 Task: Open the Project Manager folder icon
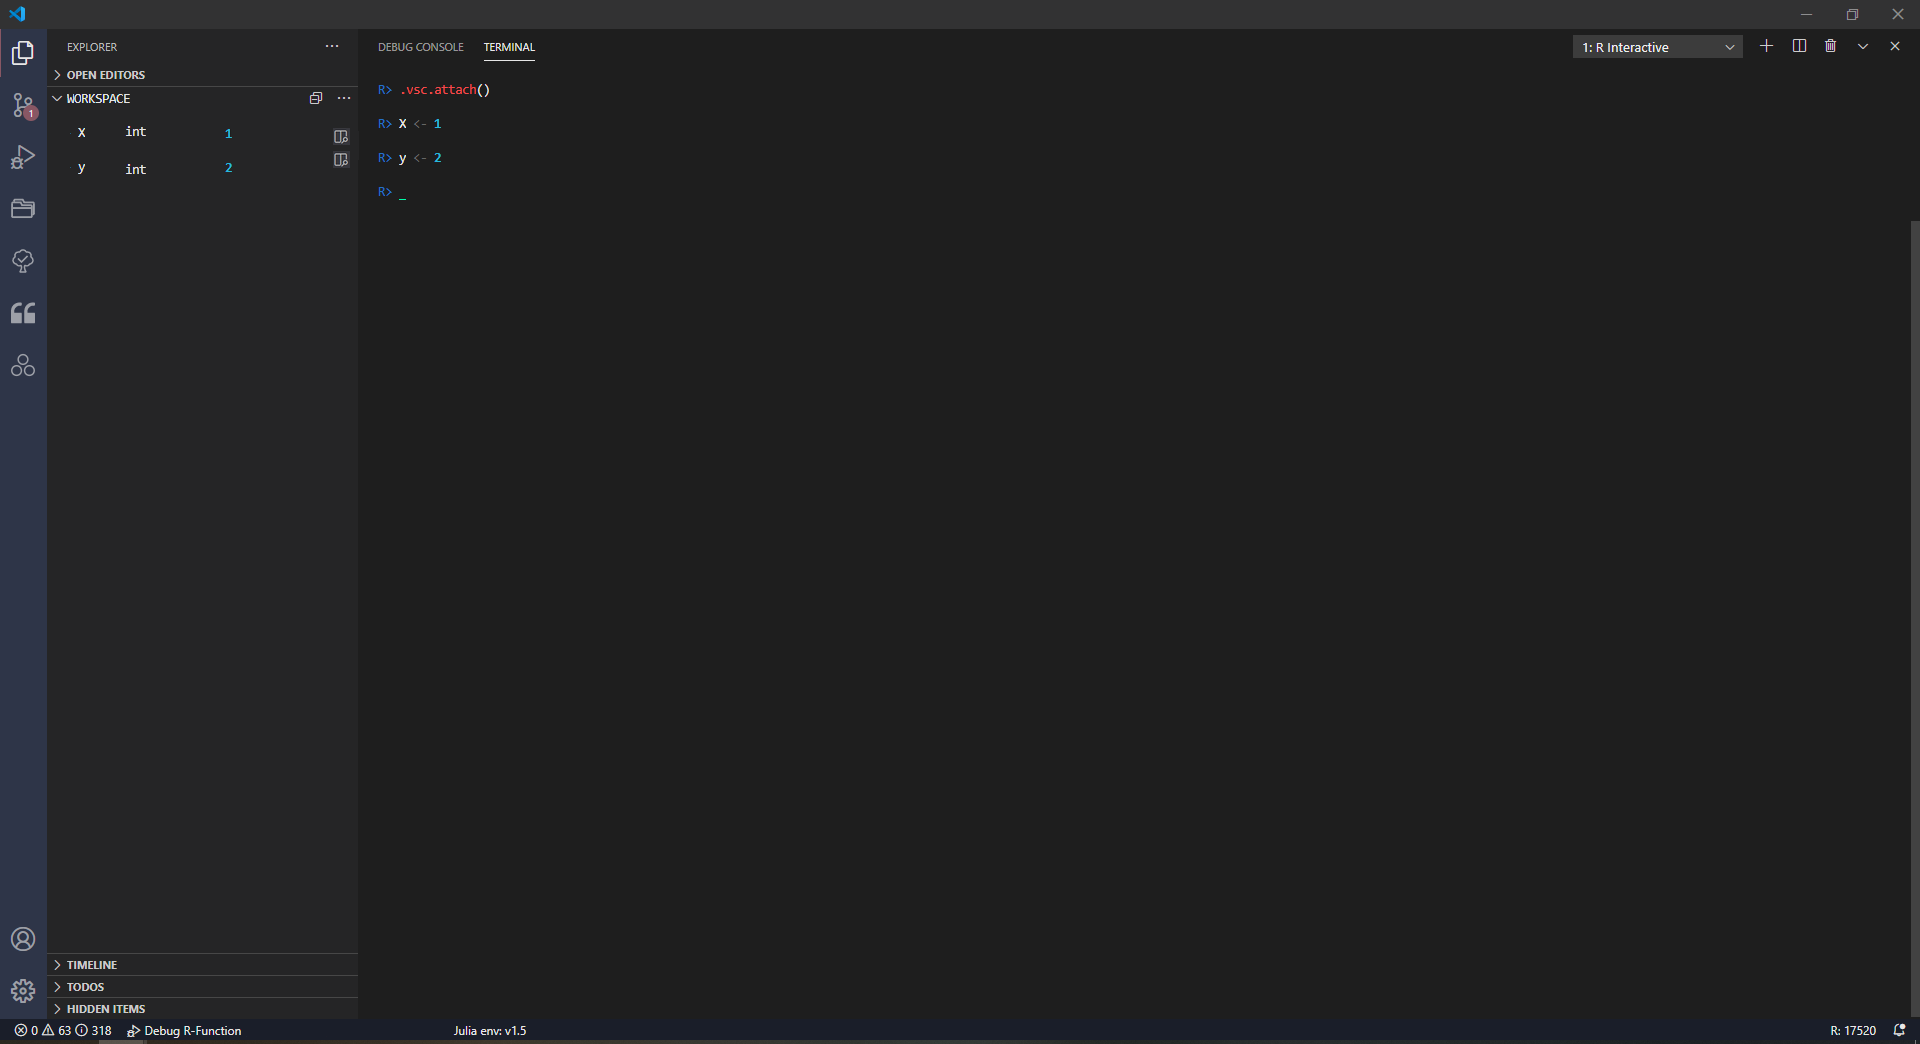23,209
